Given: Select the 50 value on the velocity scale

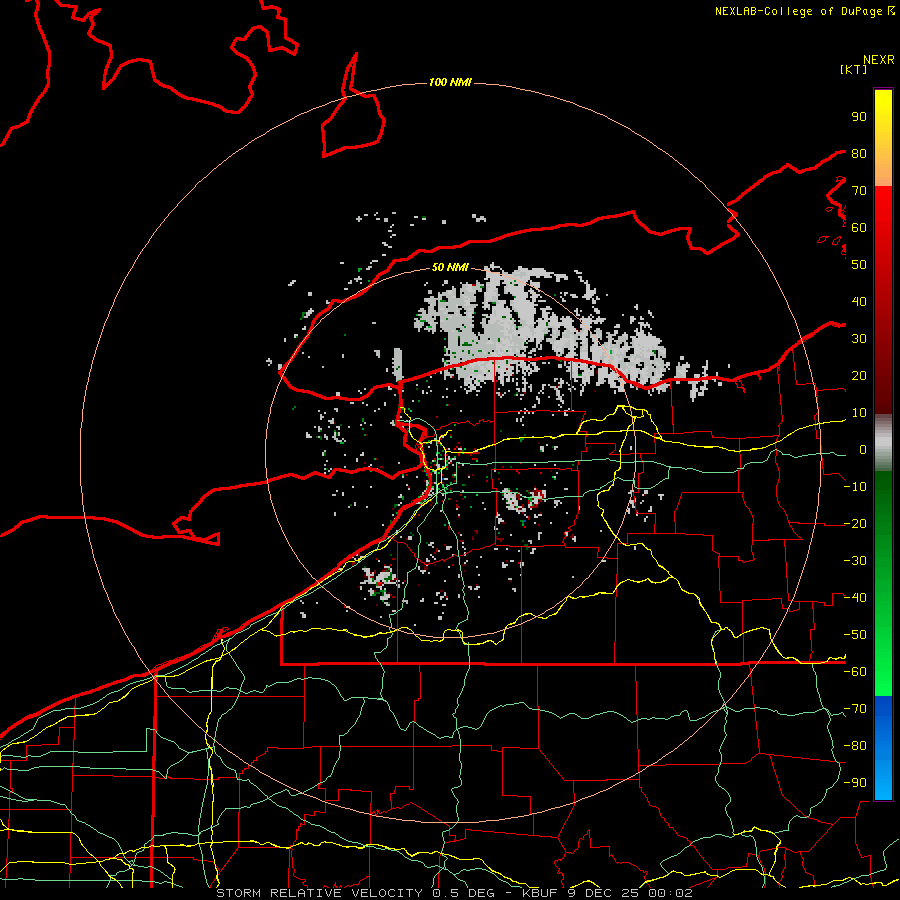Looking at the screenshot, I should (x=859, y=265).
